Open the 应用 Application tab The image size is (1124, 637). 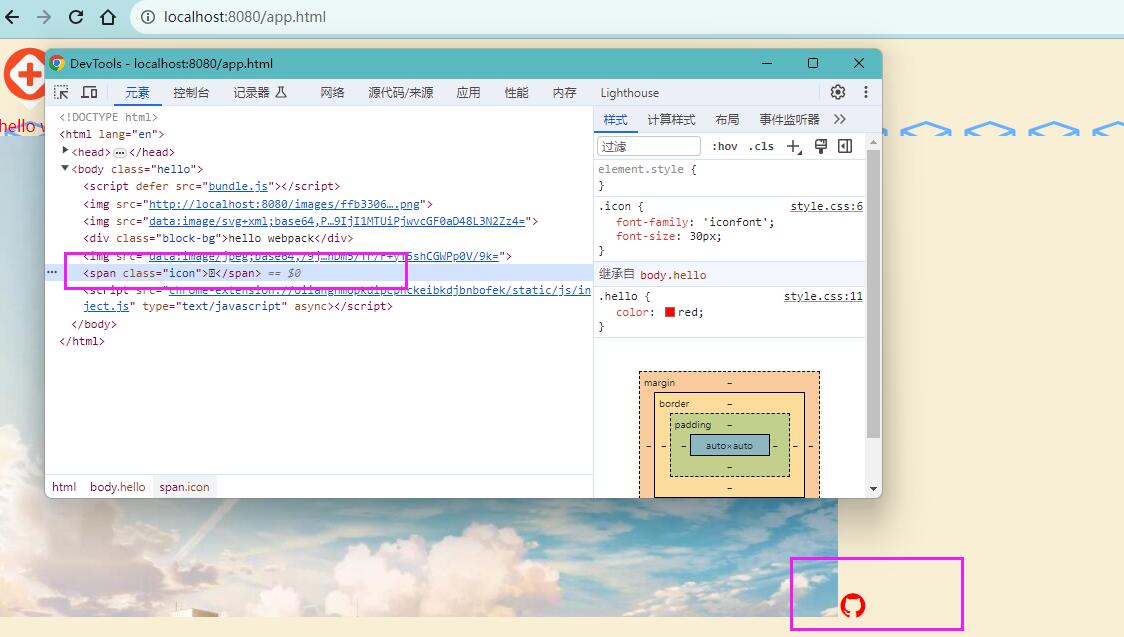pyautogui.click(x=468, y=92)
